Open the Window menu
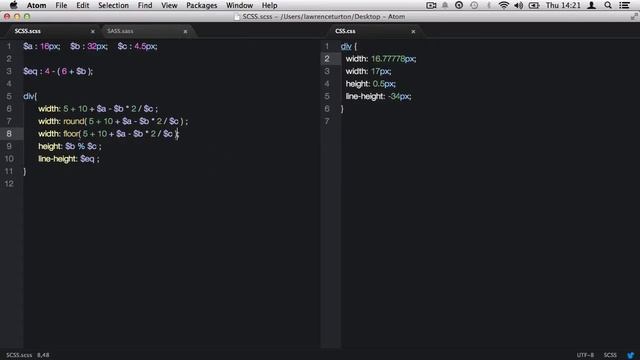 tap(239, 5)
